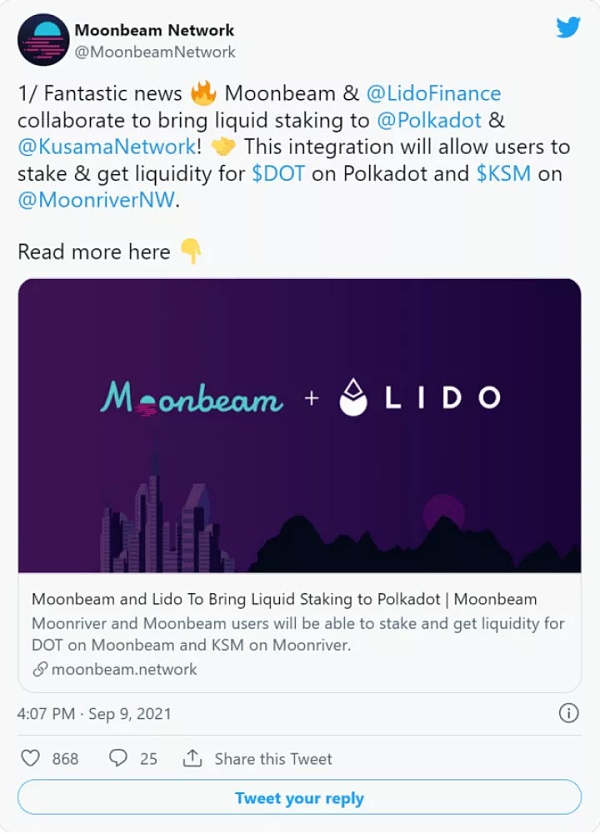The image size is (600, 834).
Task: Open the Moonbeam Network profile avatar
Action: pyautogui.click(x=43, y=40)
